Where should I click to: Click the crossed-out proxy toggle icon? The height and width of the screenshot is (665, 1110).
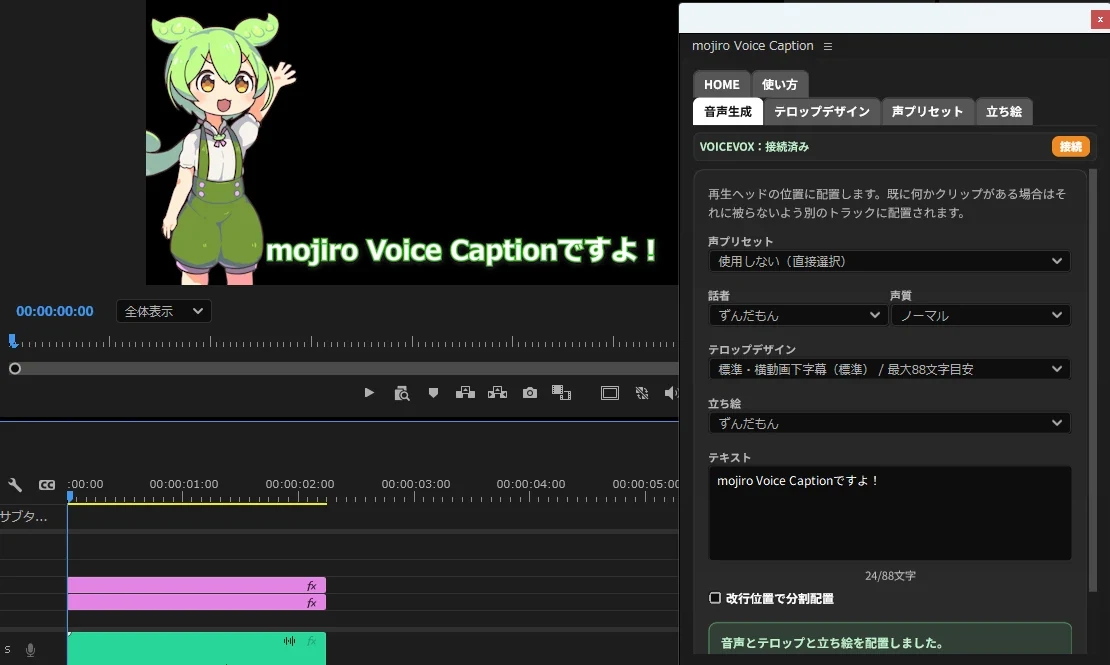(x=642, y=393)
